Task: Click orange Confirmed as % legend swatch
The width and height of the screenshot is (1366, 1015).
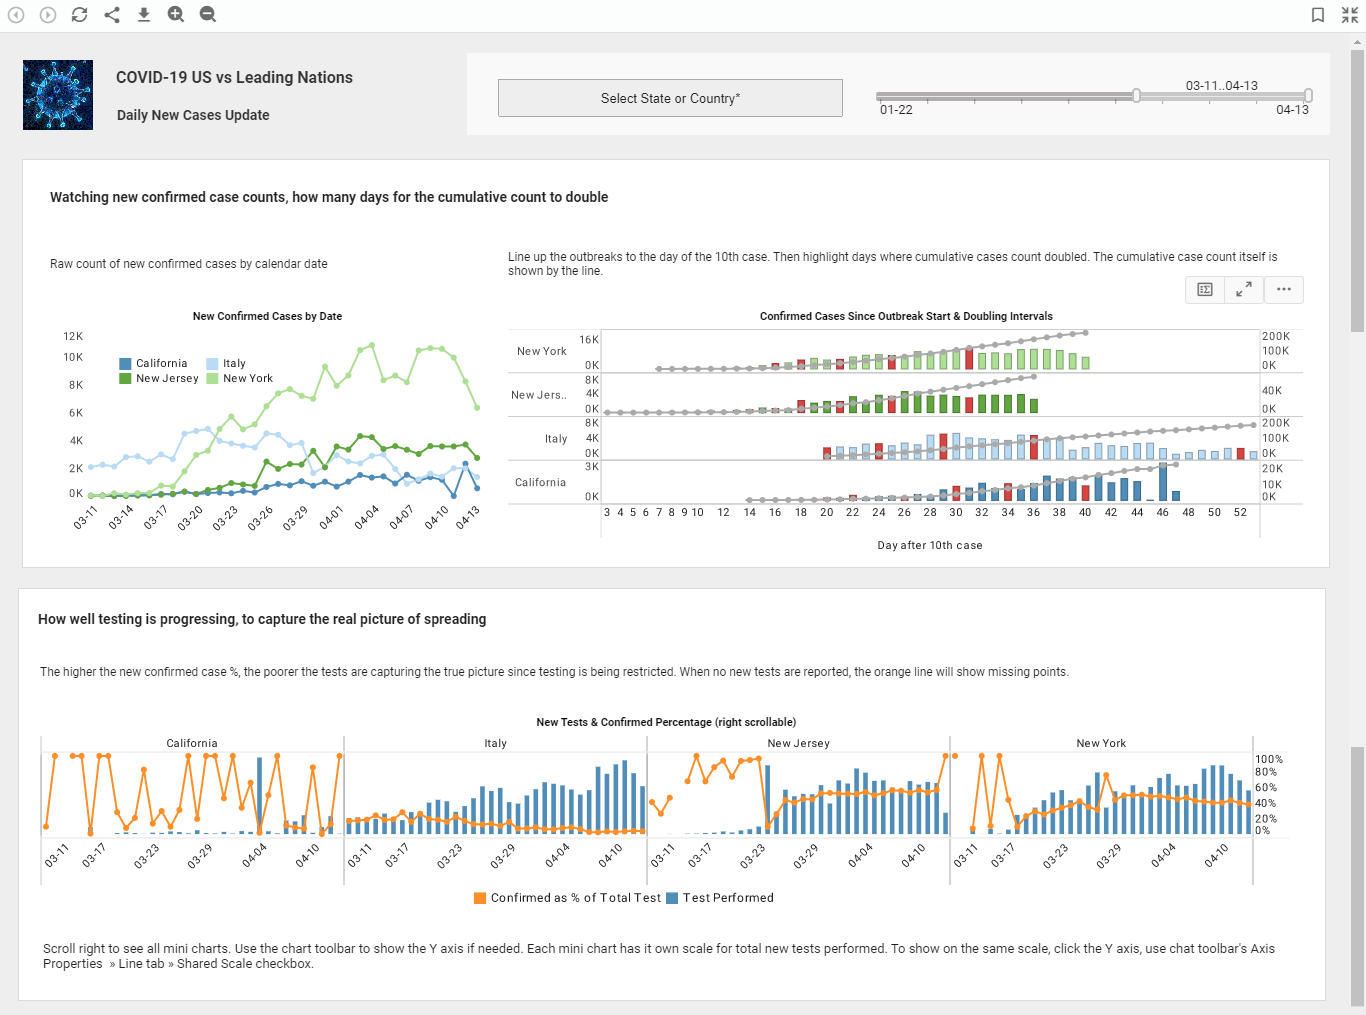Action: pyautogui.click(x=480, y=898)
